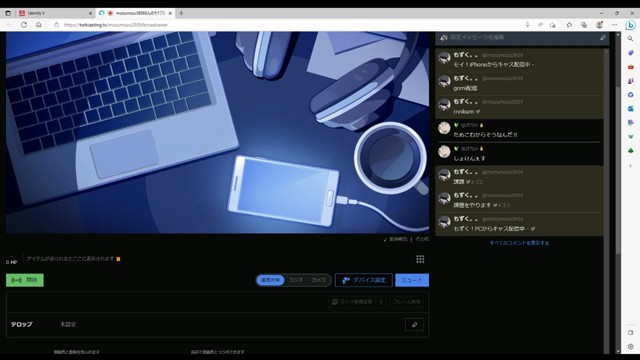
Task: Go to the browser home page
Action: (x=39, y=25)
